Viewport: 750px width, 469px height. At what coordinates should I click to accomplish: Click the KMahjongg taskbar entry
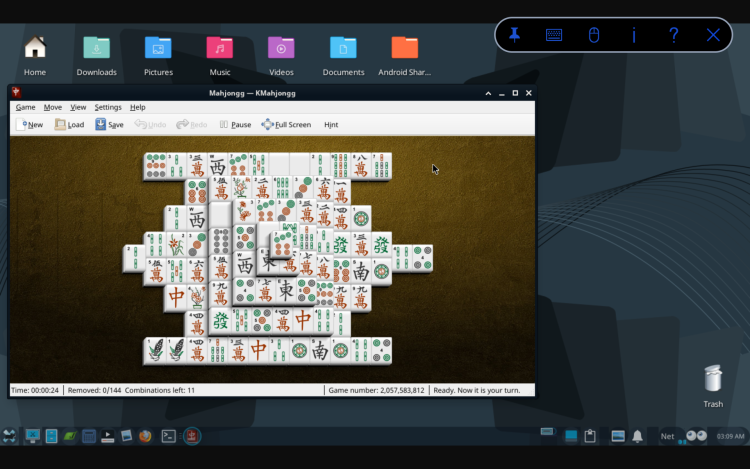192,436
